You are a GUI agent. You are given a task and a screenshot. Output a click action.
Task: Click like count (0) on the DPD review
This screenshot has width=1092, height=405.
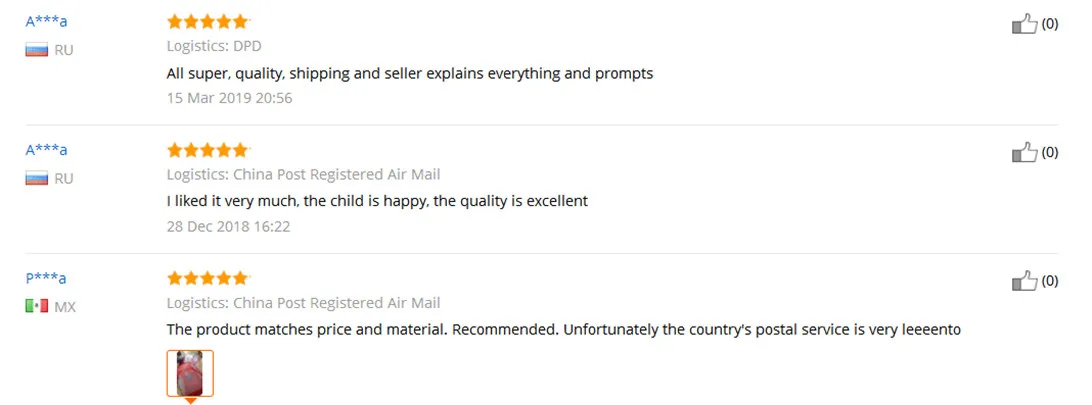tap(1050, 24)
